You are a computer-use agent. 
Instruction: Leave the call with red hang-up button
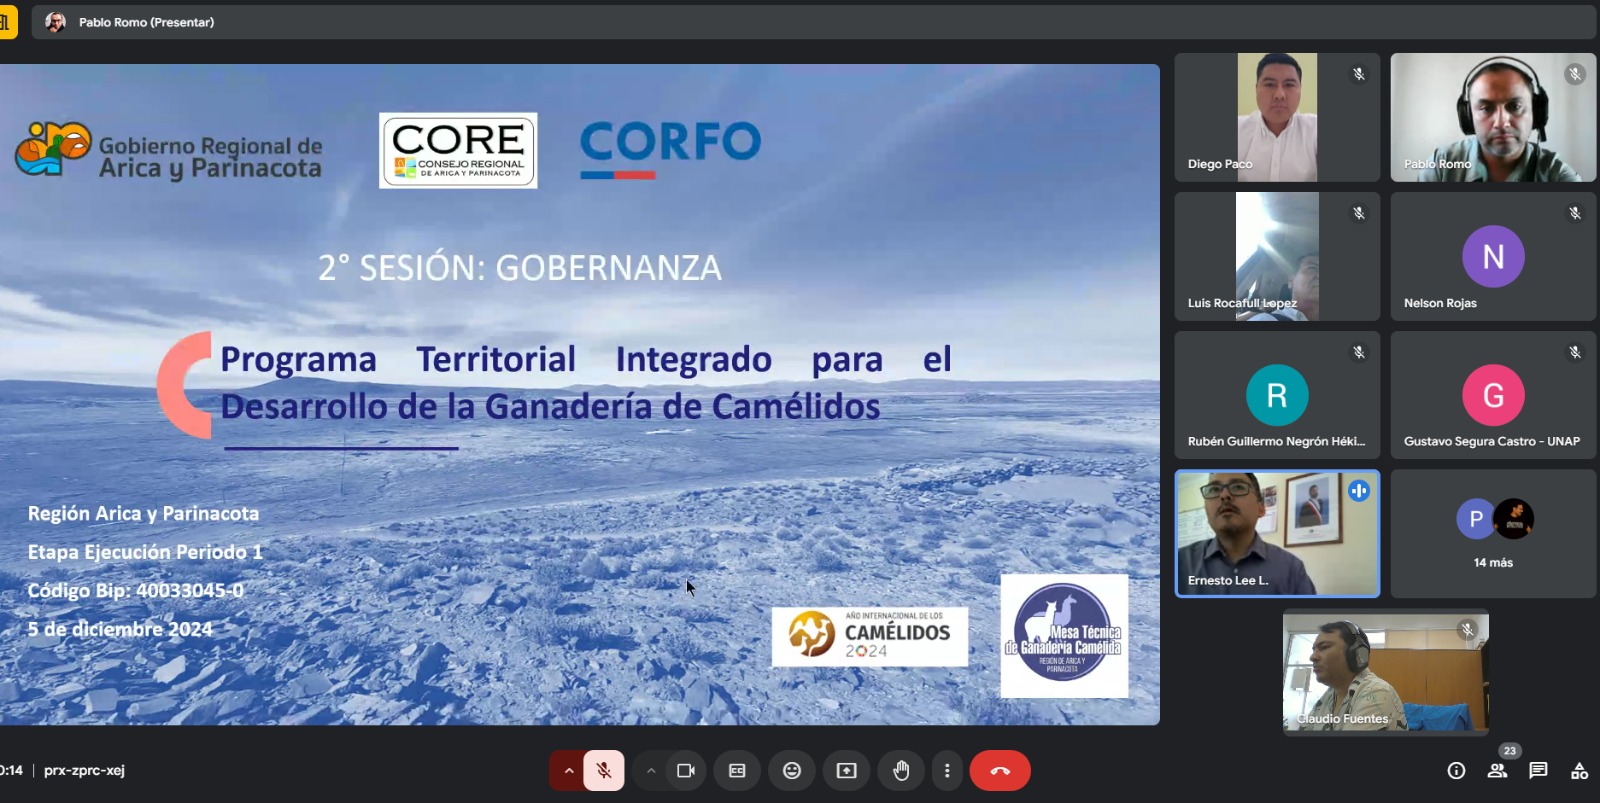[1000, 771]
